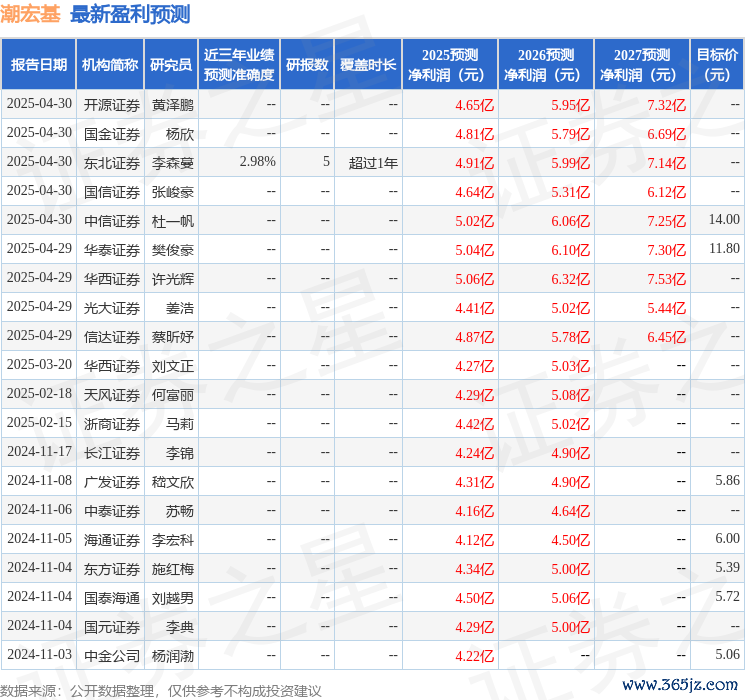Select the 2.98% accuracy value cell
The width and height of the screenshot is (745, 700).
click(257, 162)
